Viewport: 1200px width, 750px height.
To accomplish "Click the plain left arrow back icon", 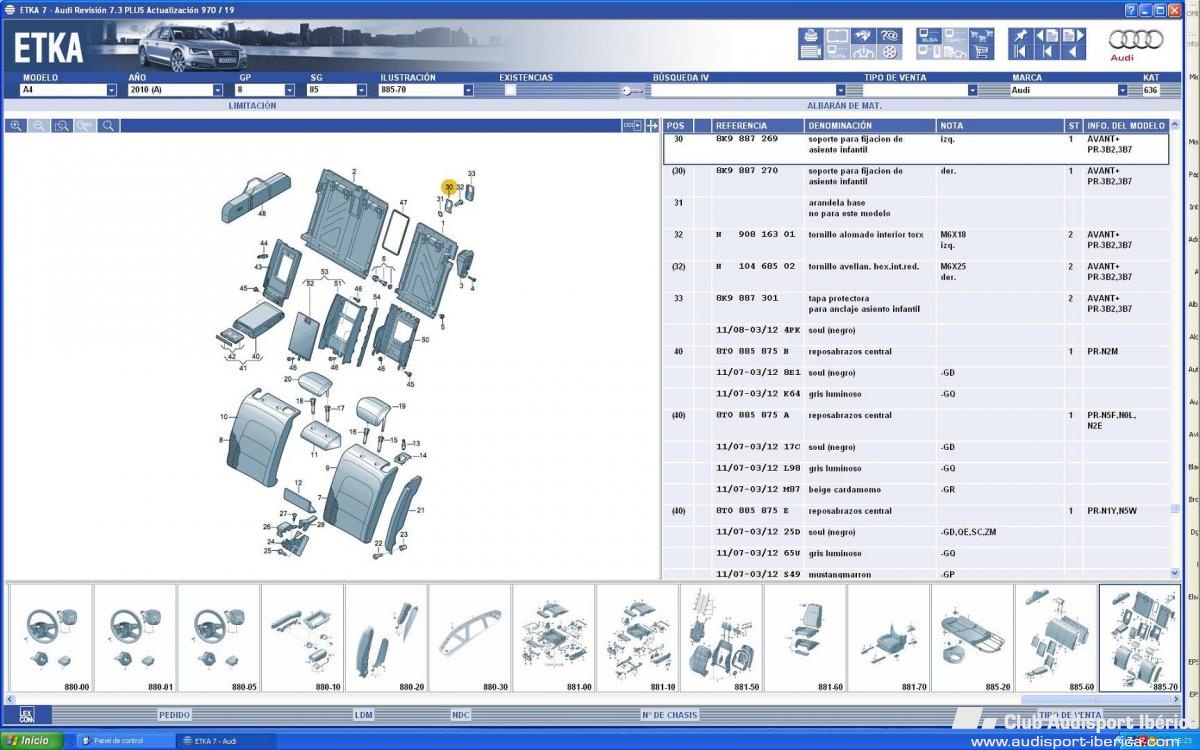I will [x=1073, y=52].
